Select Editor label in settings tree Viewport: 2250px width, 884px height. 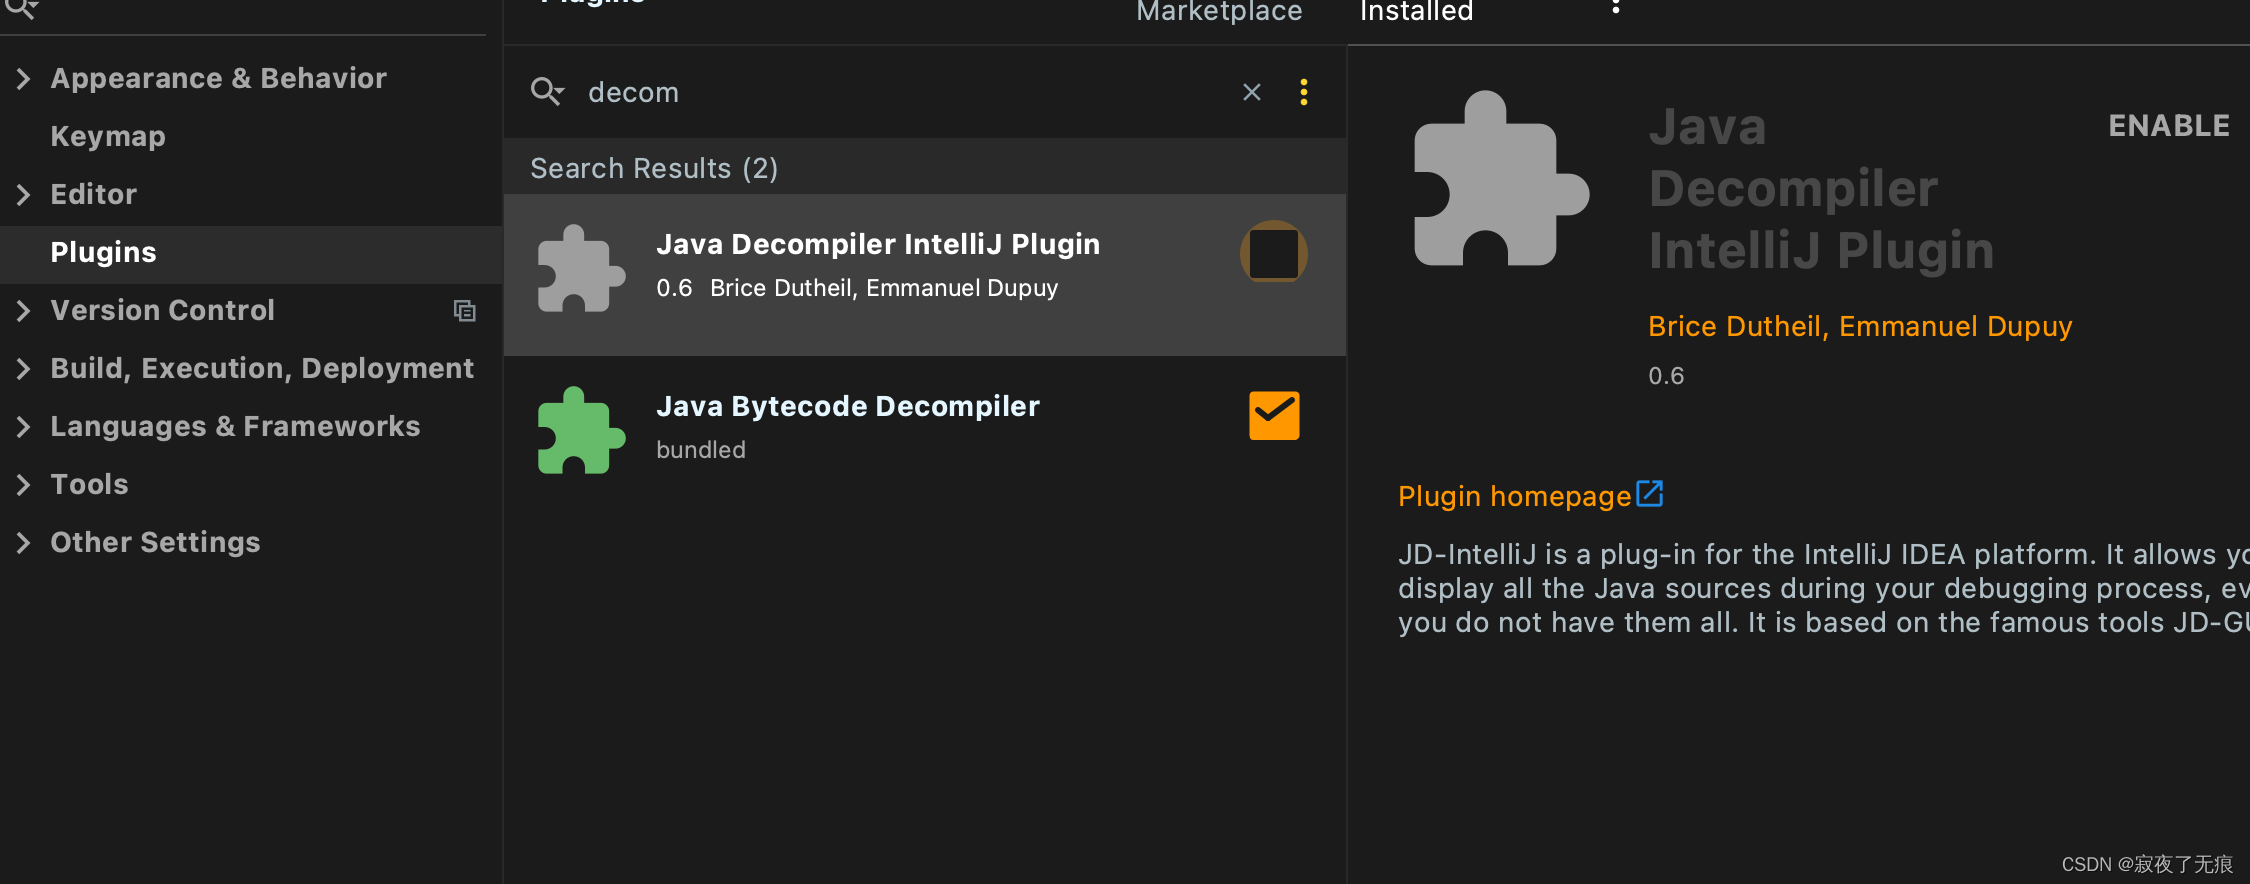93,194
